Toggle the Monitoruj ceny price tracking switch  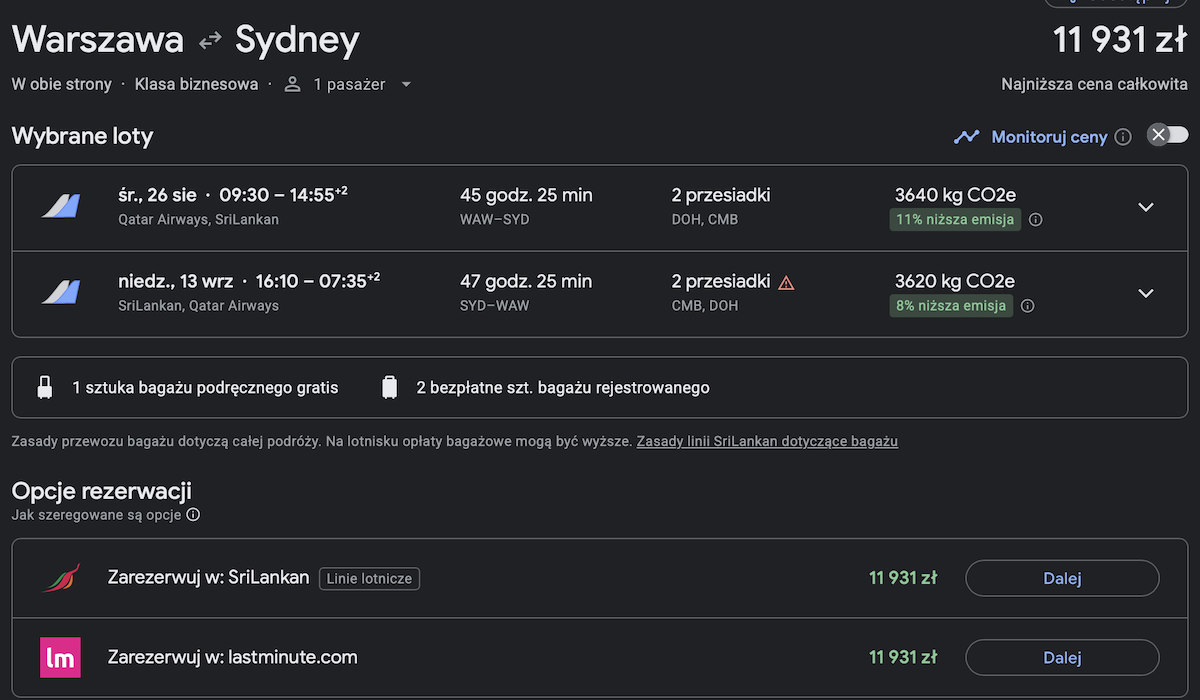(1167, 135)
